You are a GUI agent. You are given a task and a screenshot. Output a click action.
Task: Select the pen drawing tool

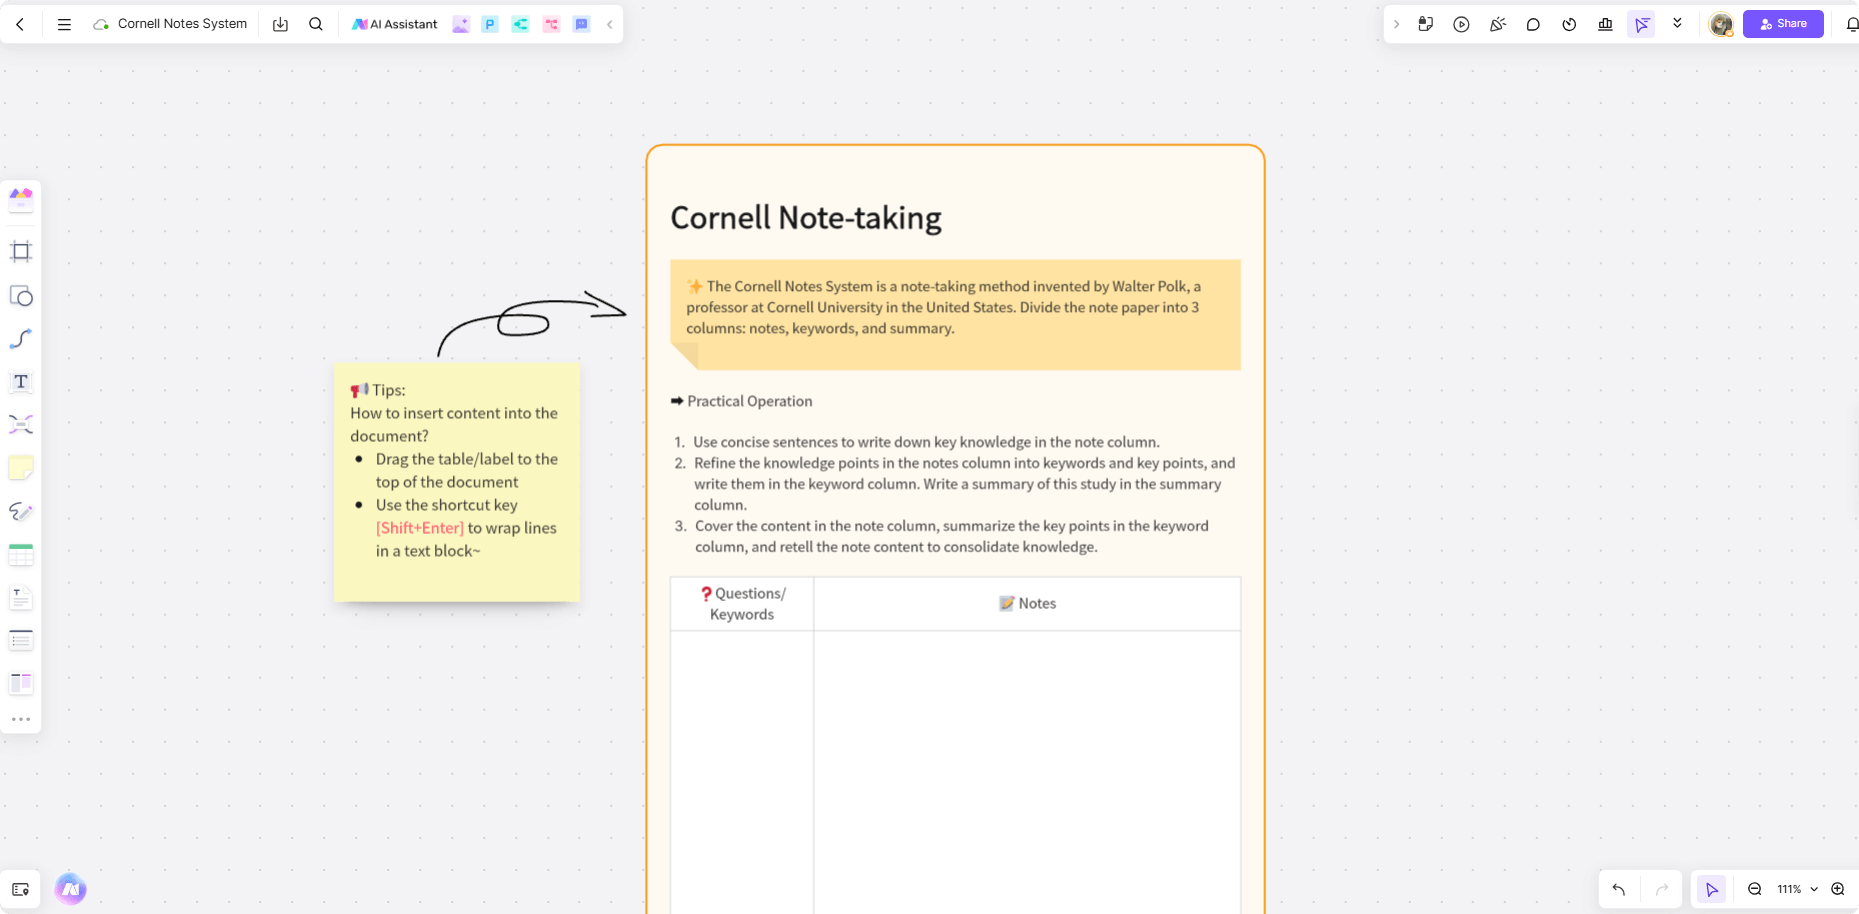point(21,511)
